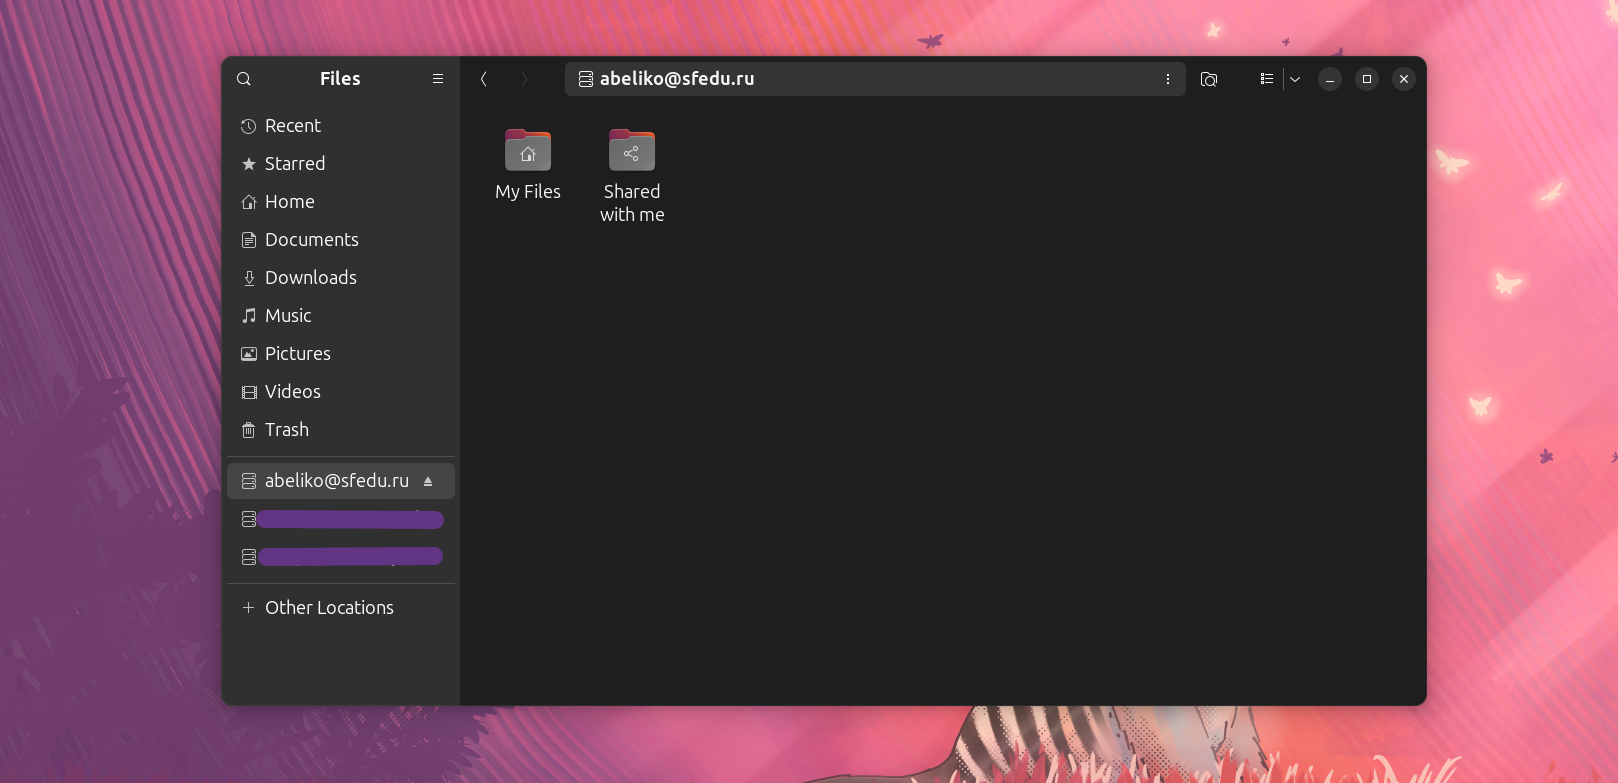This screenshot has height=783, width=1618.
Task: Open the sidebar hamburger menu
Action: [x=438, y=79]
